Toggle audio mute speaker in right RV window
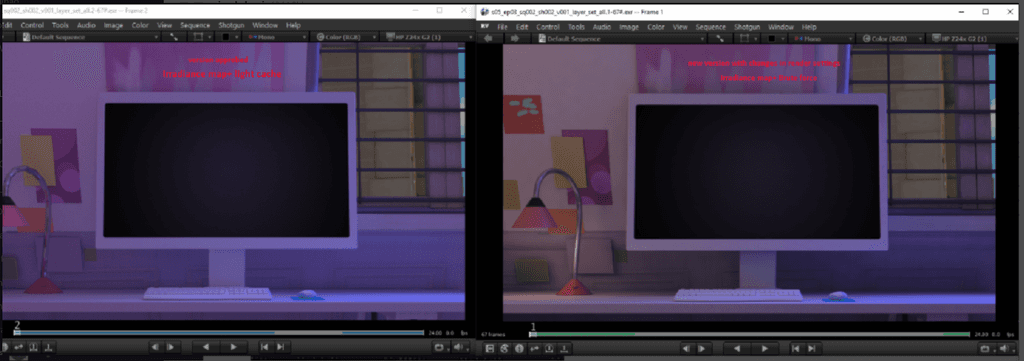 [1004, 349]
